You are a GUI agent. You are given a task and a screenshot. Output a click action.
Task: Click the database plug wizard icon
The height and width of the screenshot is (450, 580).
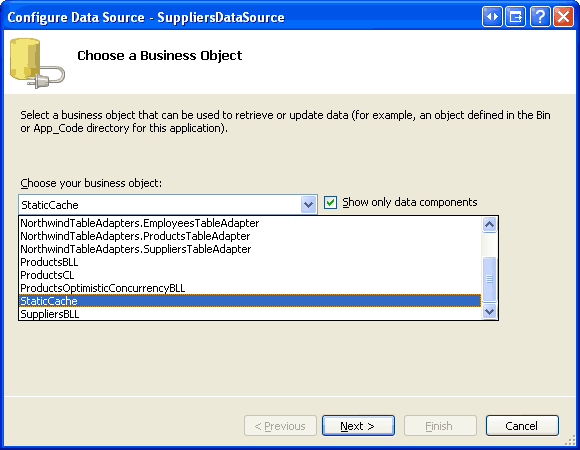[37, 63]
